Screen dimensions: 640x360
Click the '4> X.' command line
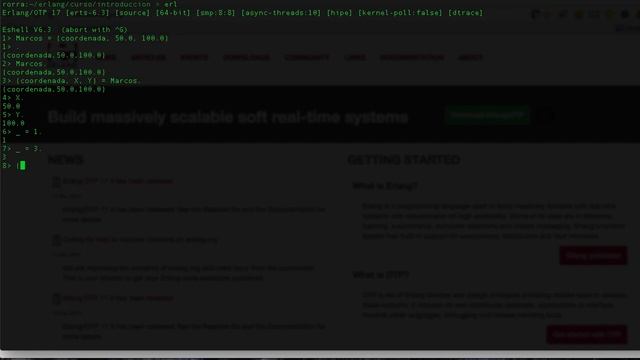(13, 98)
